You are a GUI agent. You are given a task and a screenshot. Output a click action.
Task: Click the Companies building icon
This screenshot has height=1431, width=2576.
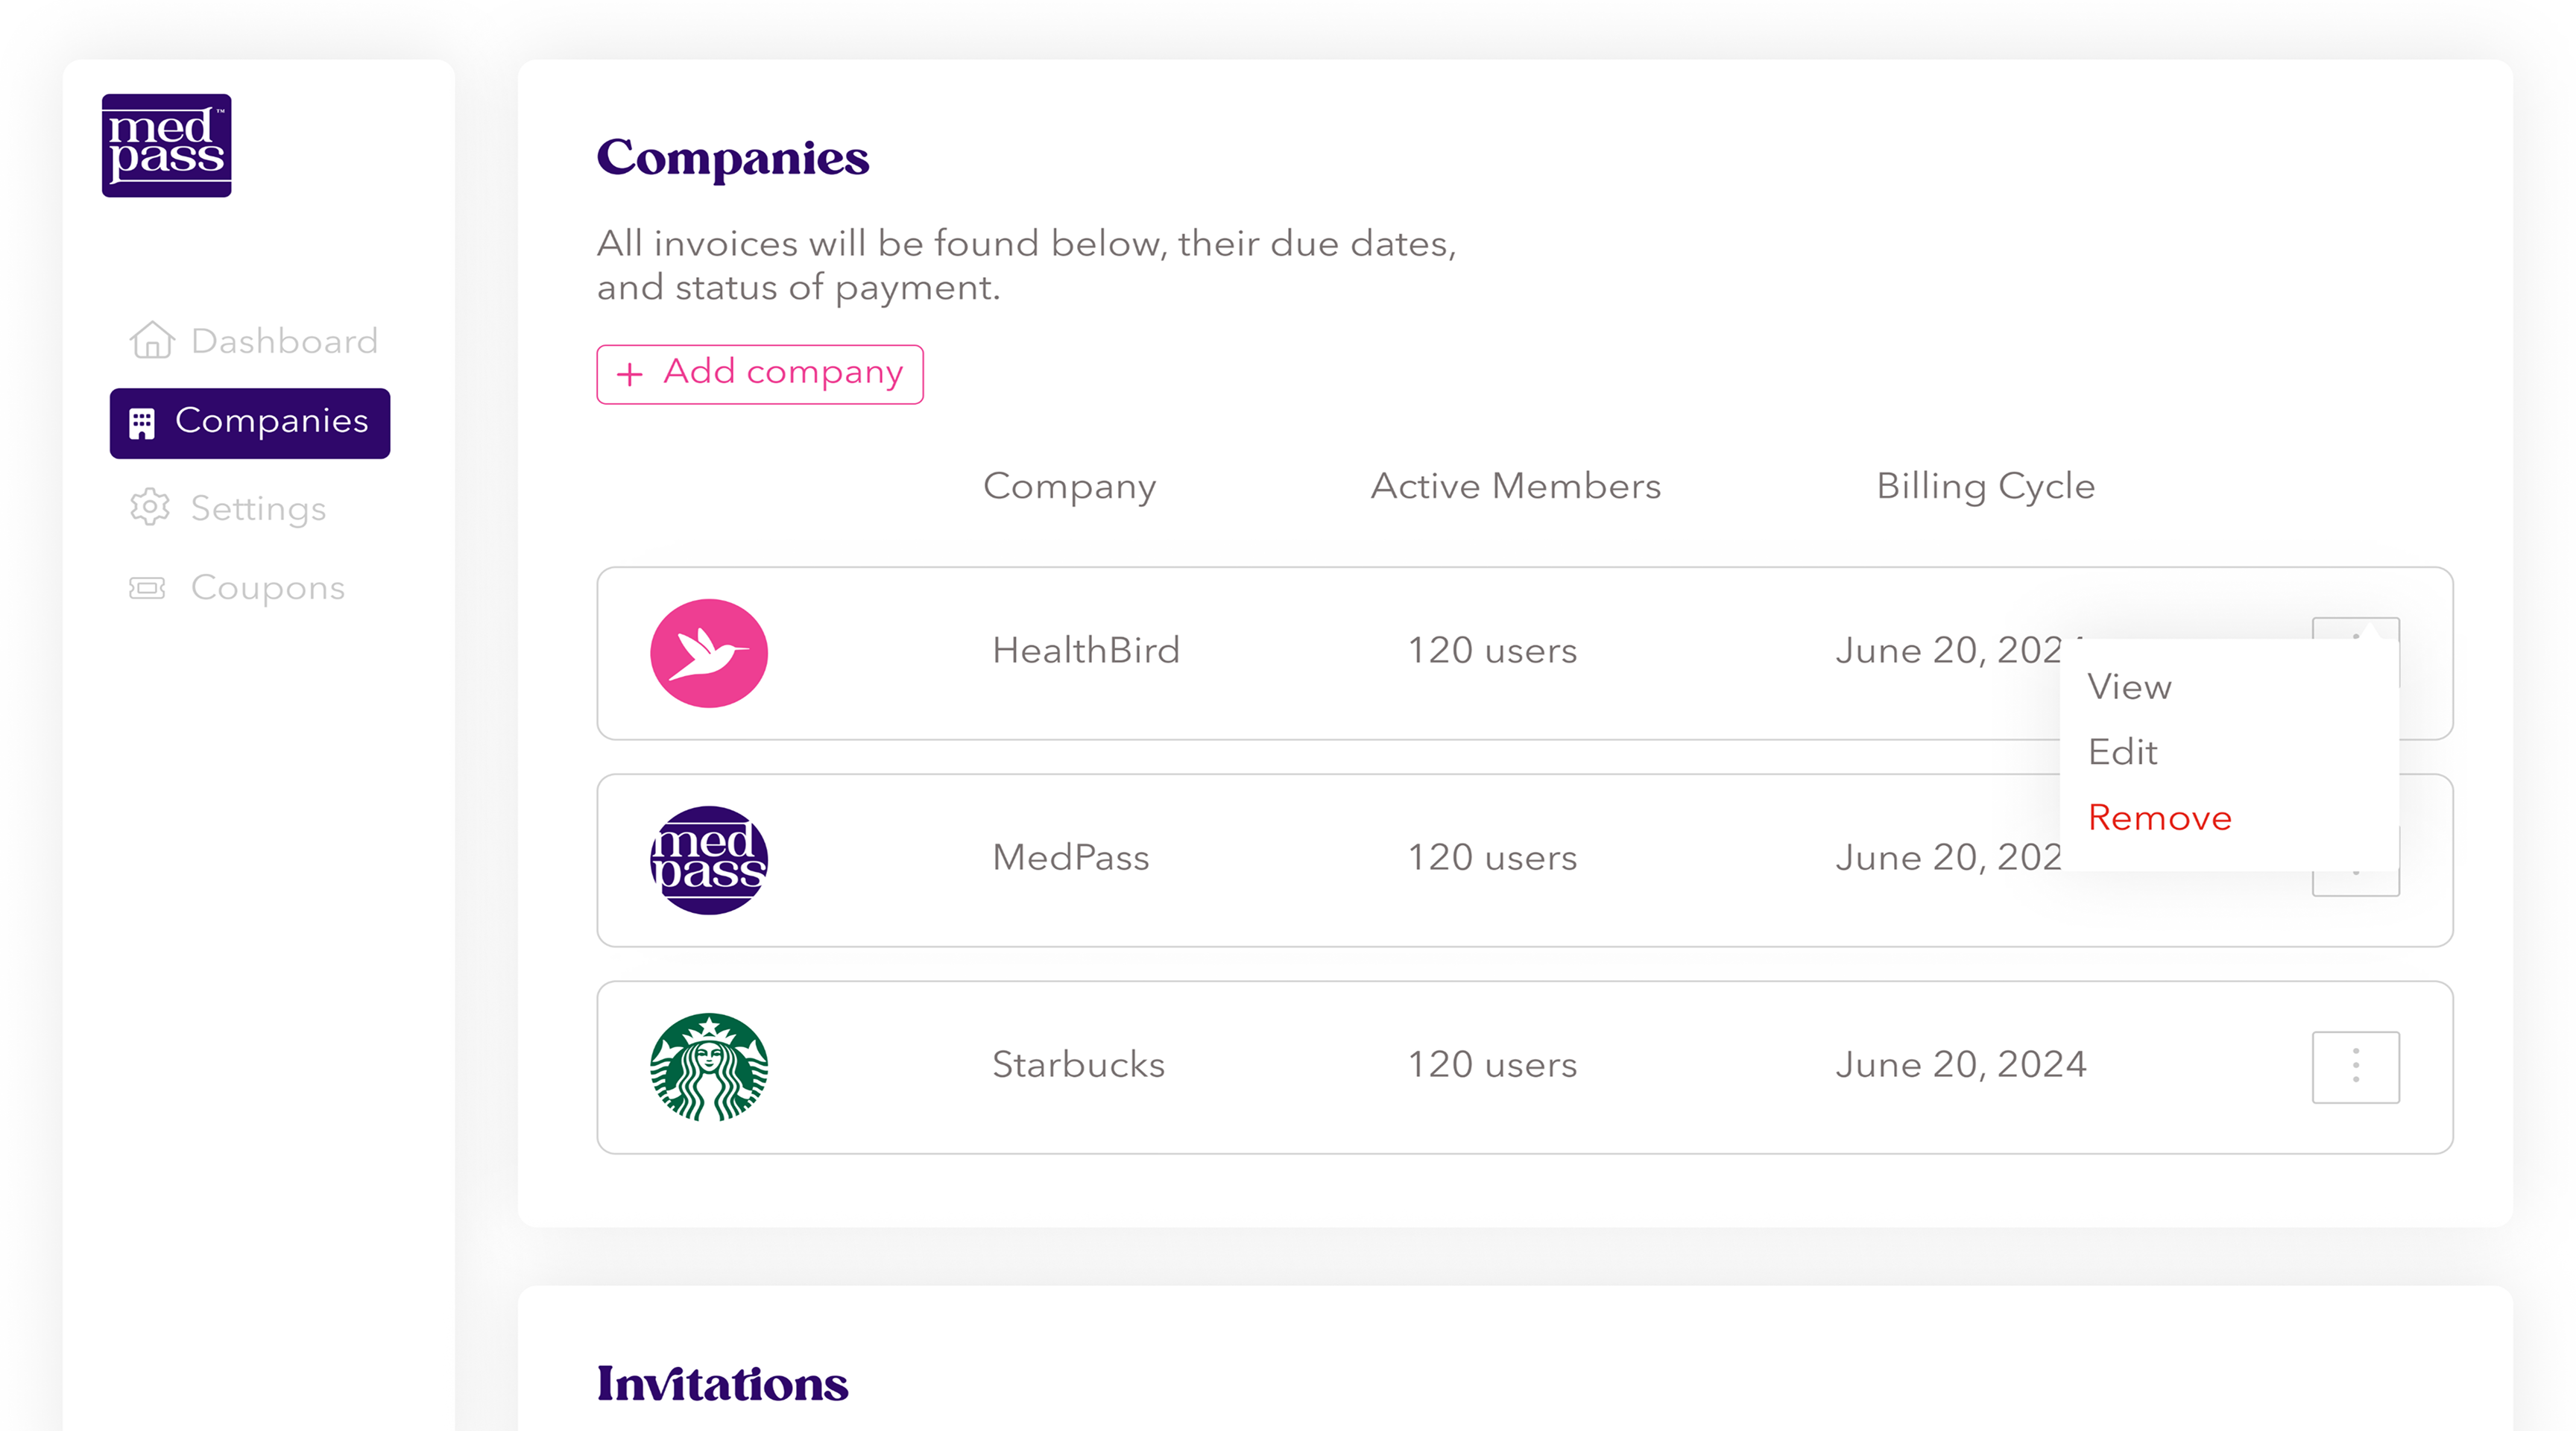(142, 423)
